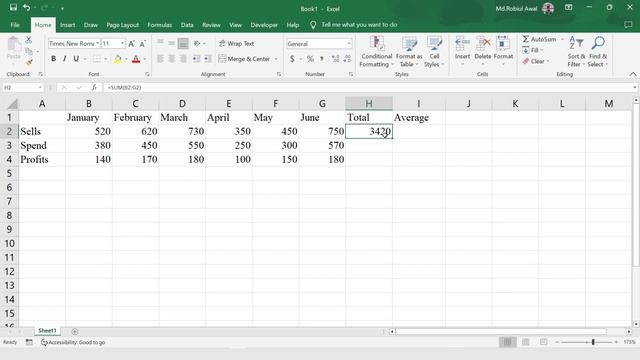Switch to the Insert tab
640x360 pixels.
pyautogui.click(x=67, y=25)
